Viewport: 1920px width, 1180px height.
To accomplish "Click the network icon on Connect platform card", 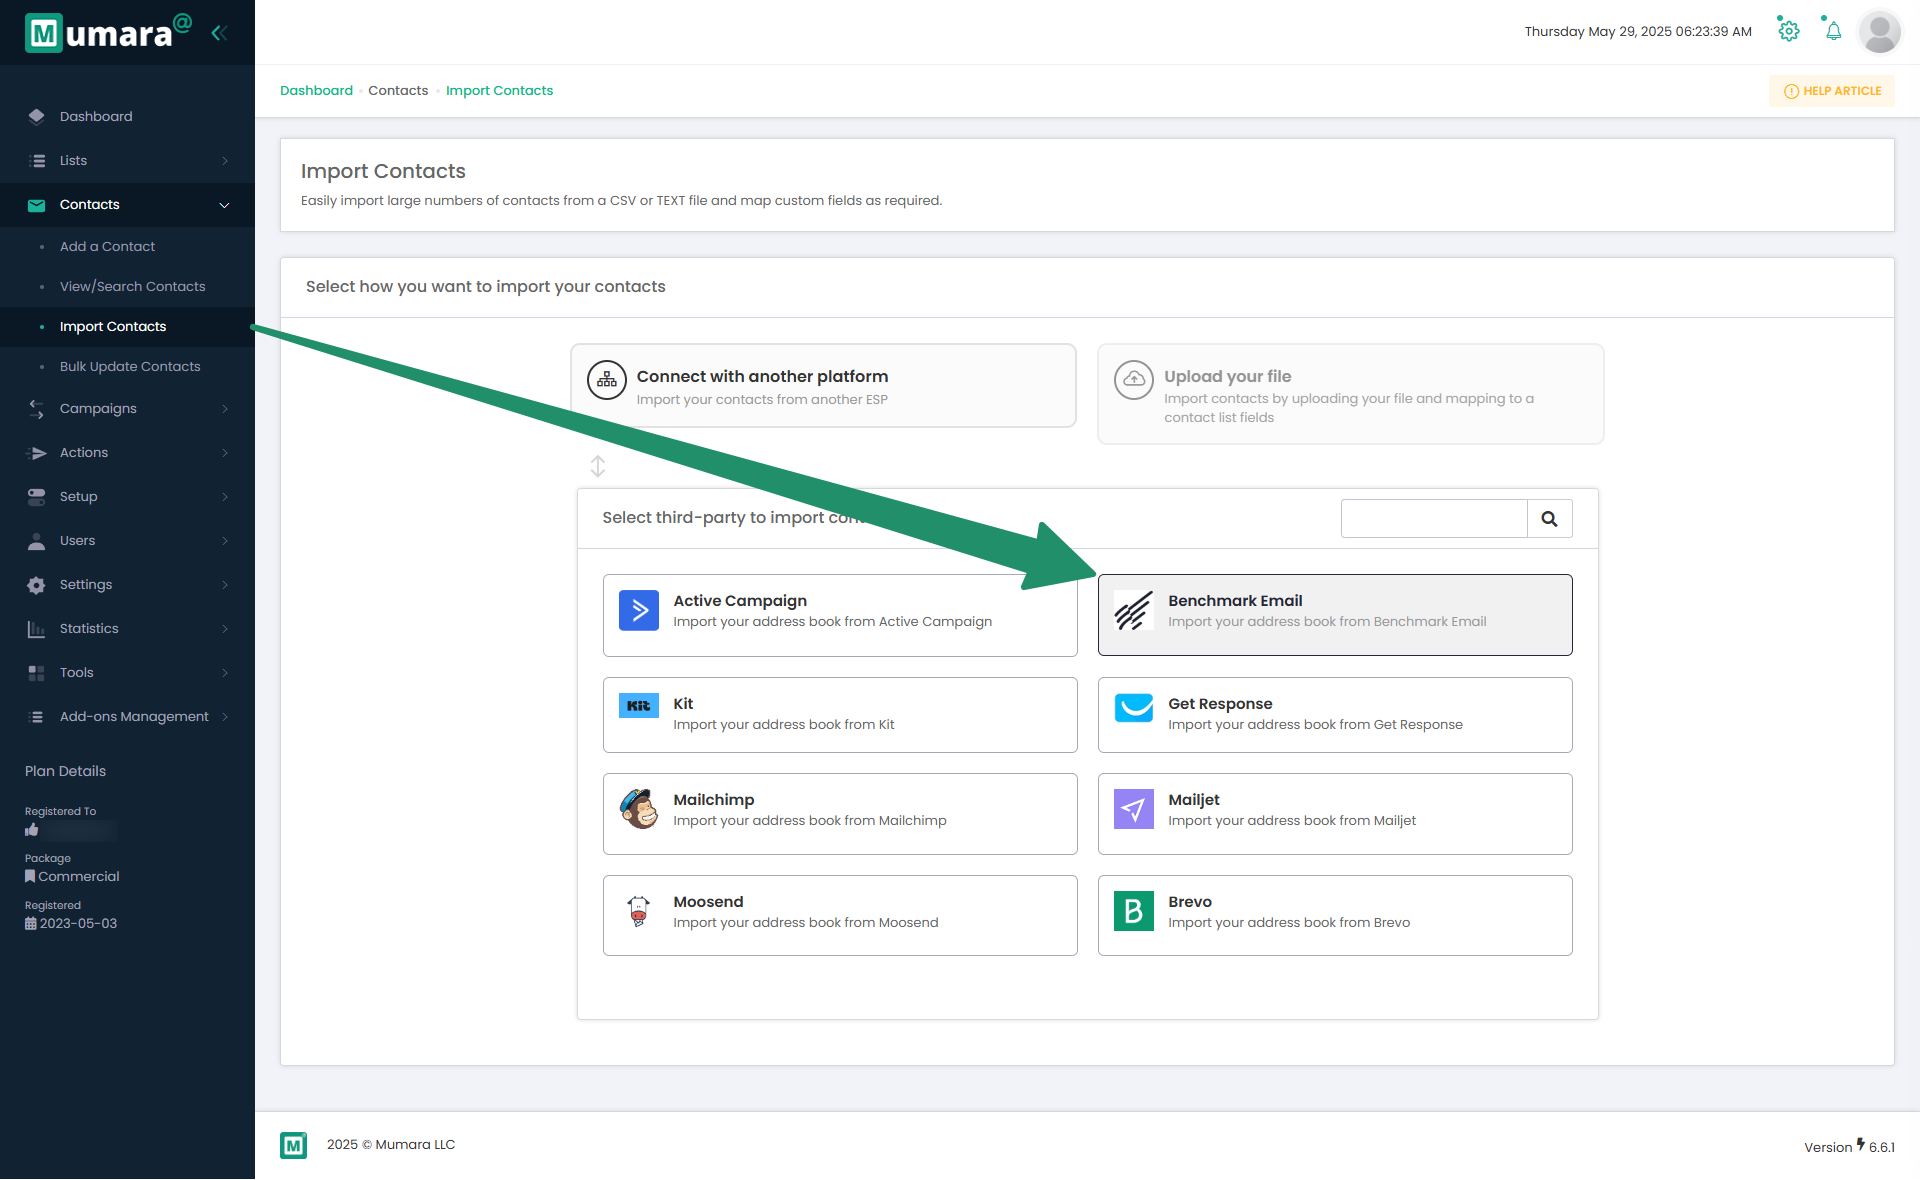I will 607,381.
